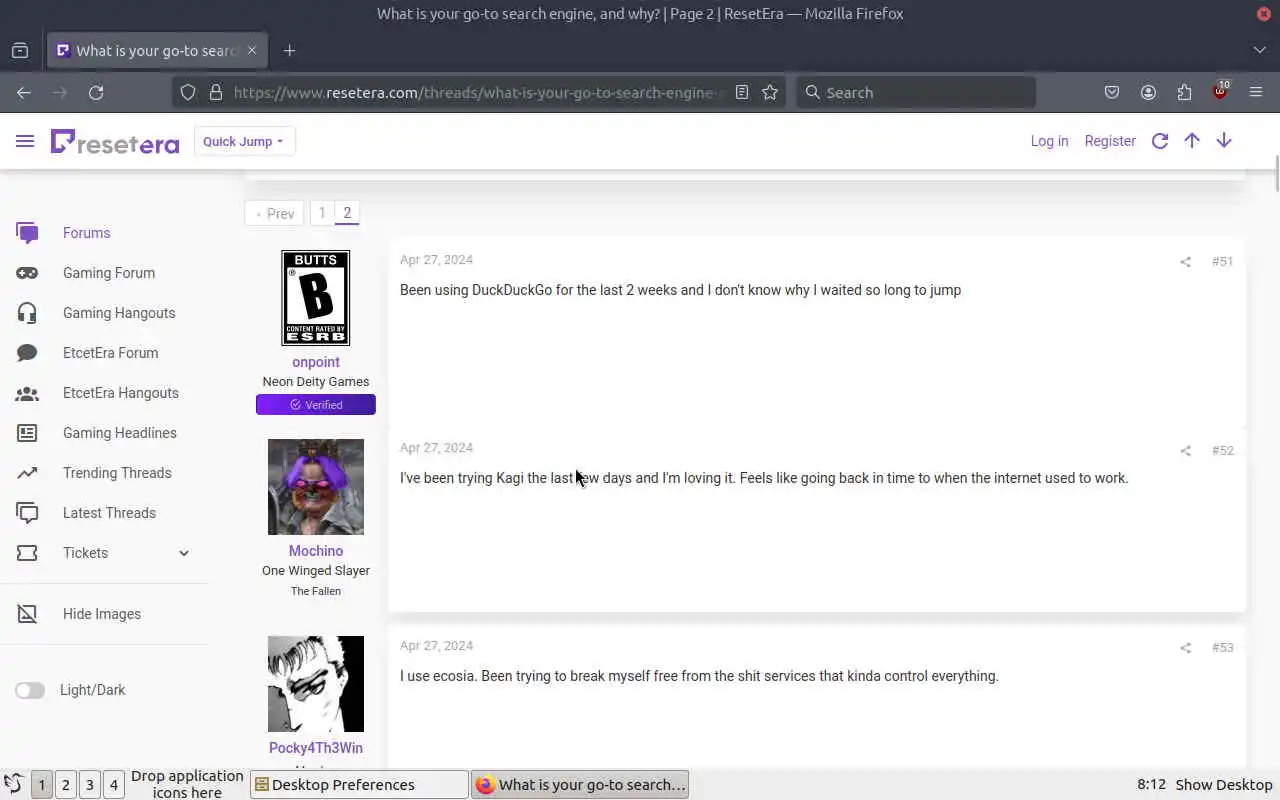Click the Prev page button

[274, 213]
